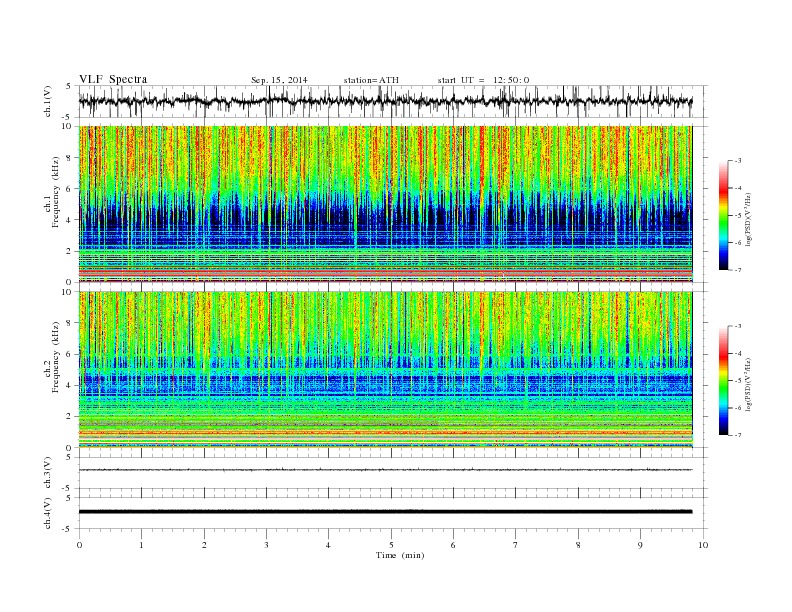The image size is (792, 612).
Task: Click the ch.2 spectrogram color bar
Action: tap(723, 381)
